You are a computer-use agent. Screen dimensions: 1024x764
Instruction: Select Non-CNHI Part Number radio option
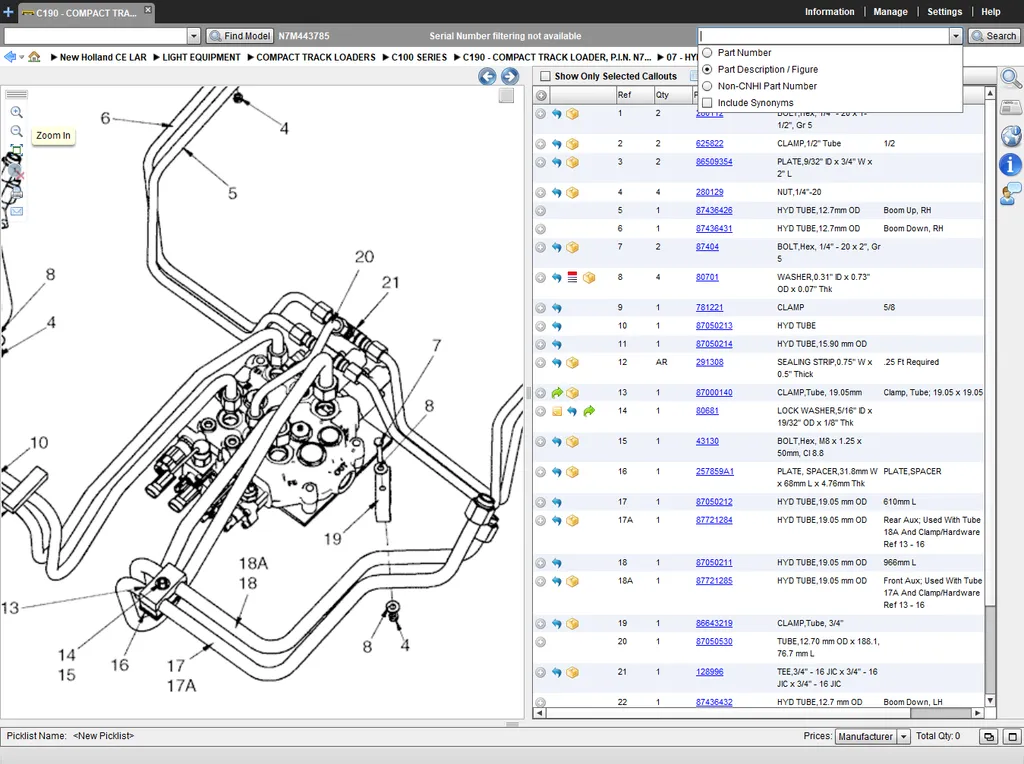[x=708, y=86]
